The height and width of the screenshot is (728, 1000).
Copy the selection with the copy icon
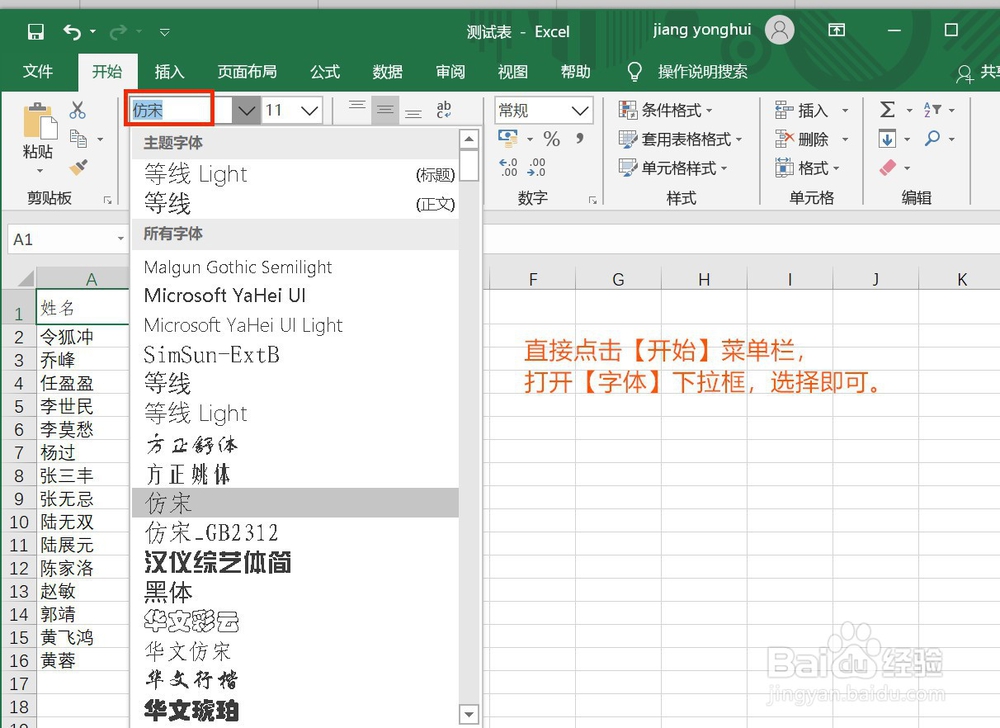[78, 138]
